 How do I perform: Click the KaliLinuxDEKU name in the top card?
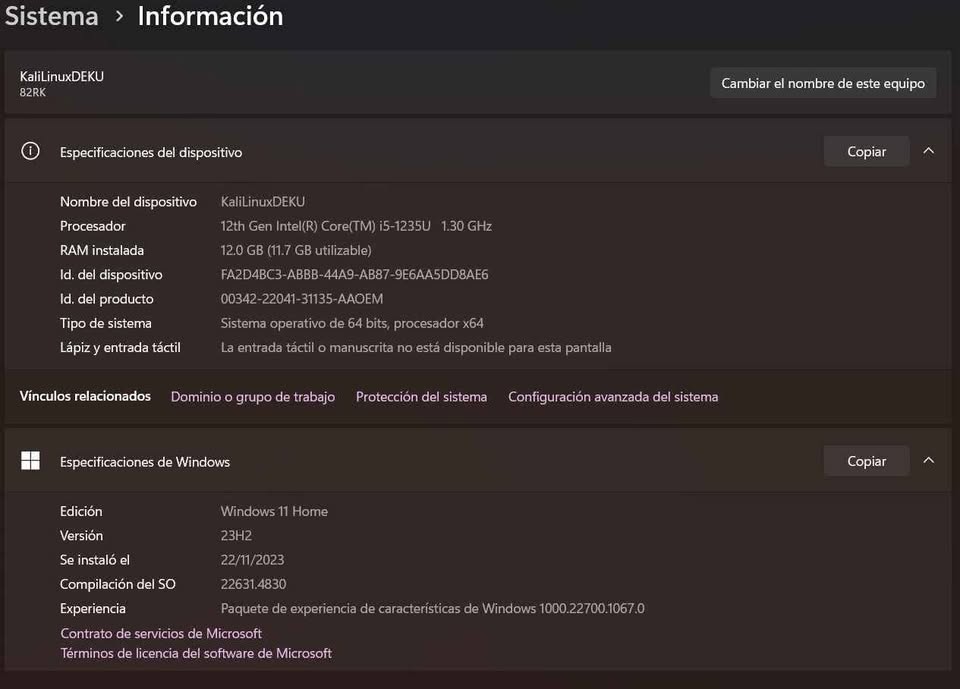tap(62, 77)
